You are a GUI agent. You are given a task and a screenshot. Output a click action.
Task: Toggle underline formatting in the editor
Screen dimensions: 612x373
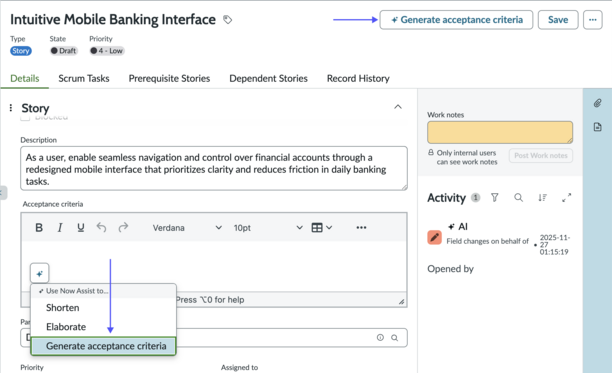(x=80, y=227)
